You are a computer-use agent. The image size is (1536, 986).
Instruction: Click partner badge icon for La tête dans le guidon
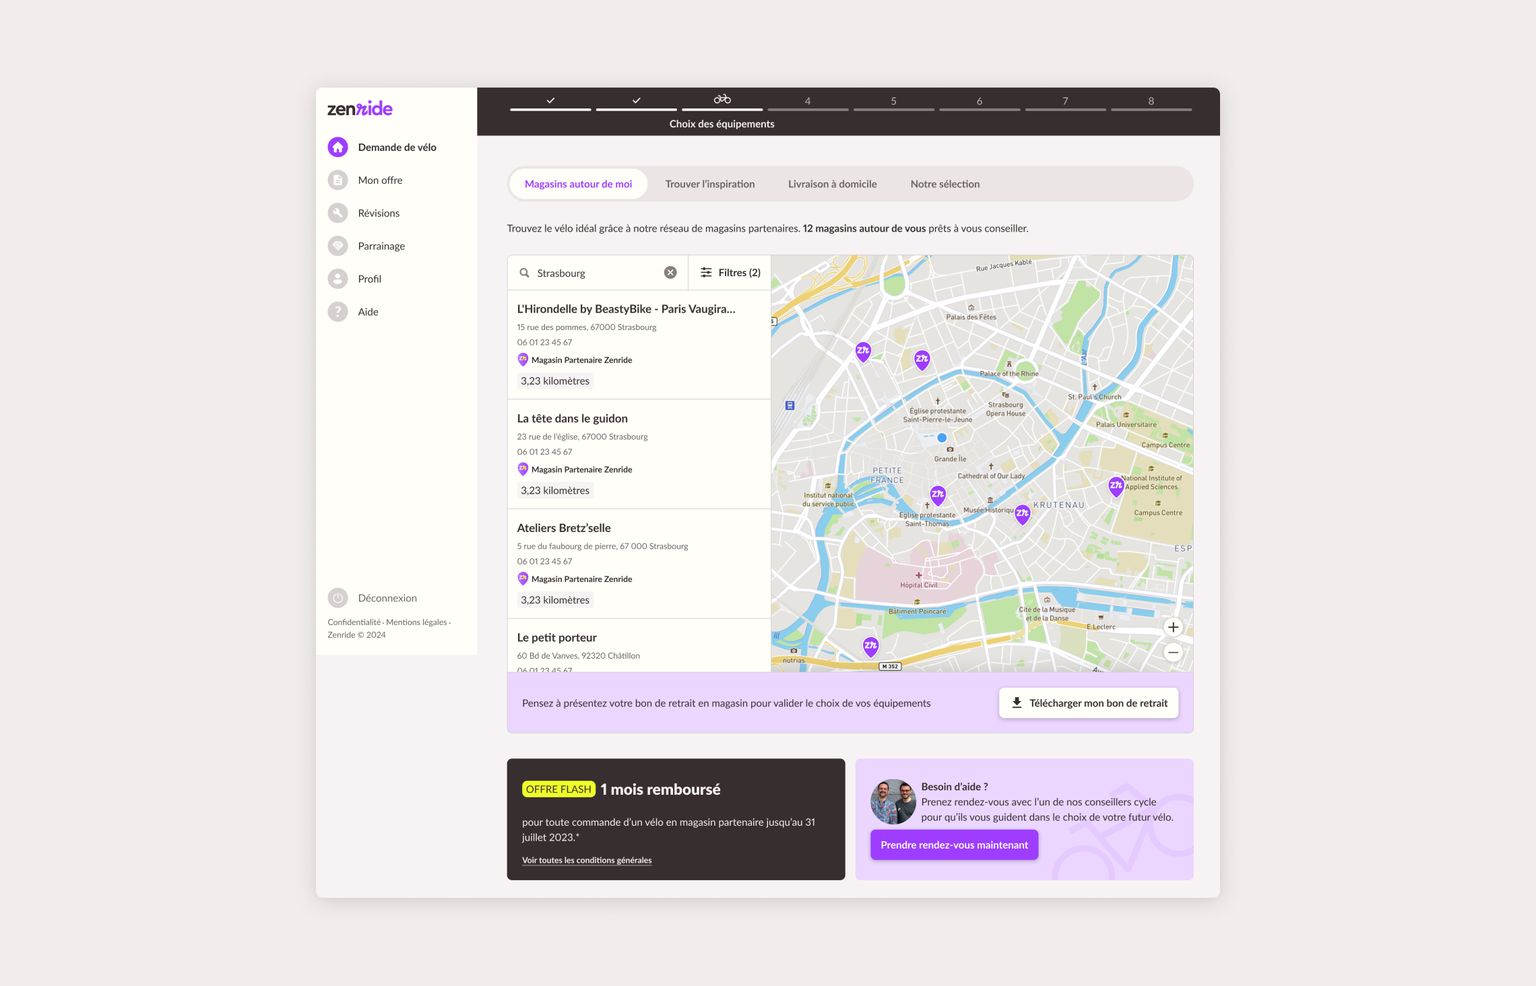click(x=523, y=469)
